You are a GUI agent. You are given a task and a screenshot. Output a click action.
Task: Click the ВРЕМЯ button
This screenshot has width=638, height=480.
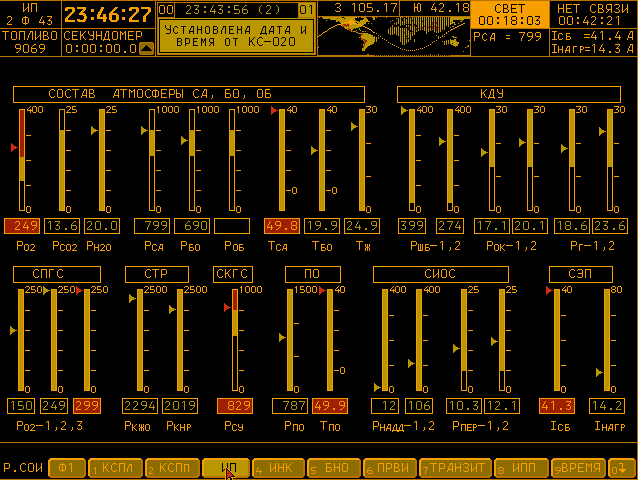point(578,468)
